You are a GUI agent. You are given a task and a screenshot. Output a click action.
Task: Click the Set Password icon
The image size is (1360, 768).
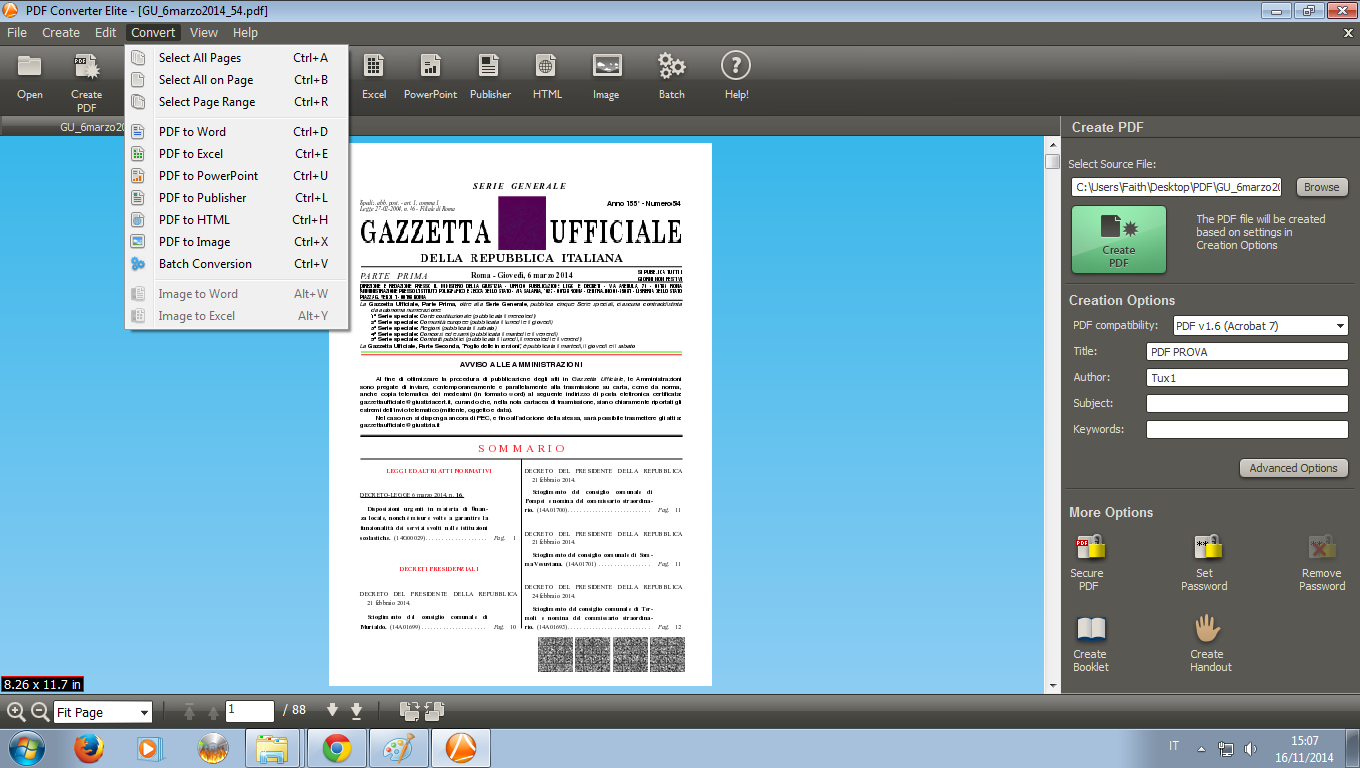click(x=1205, y=561)
